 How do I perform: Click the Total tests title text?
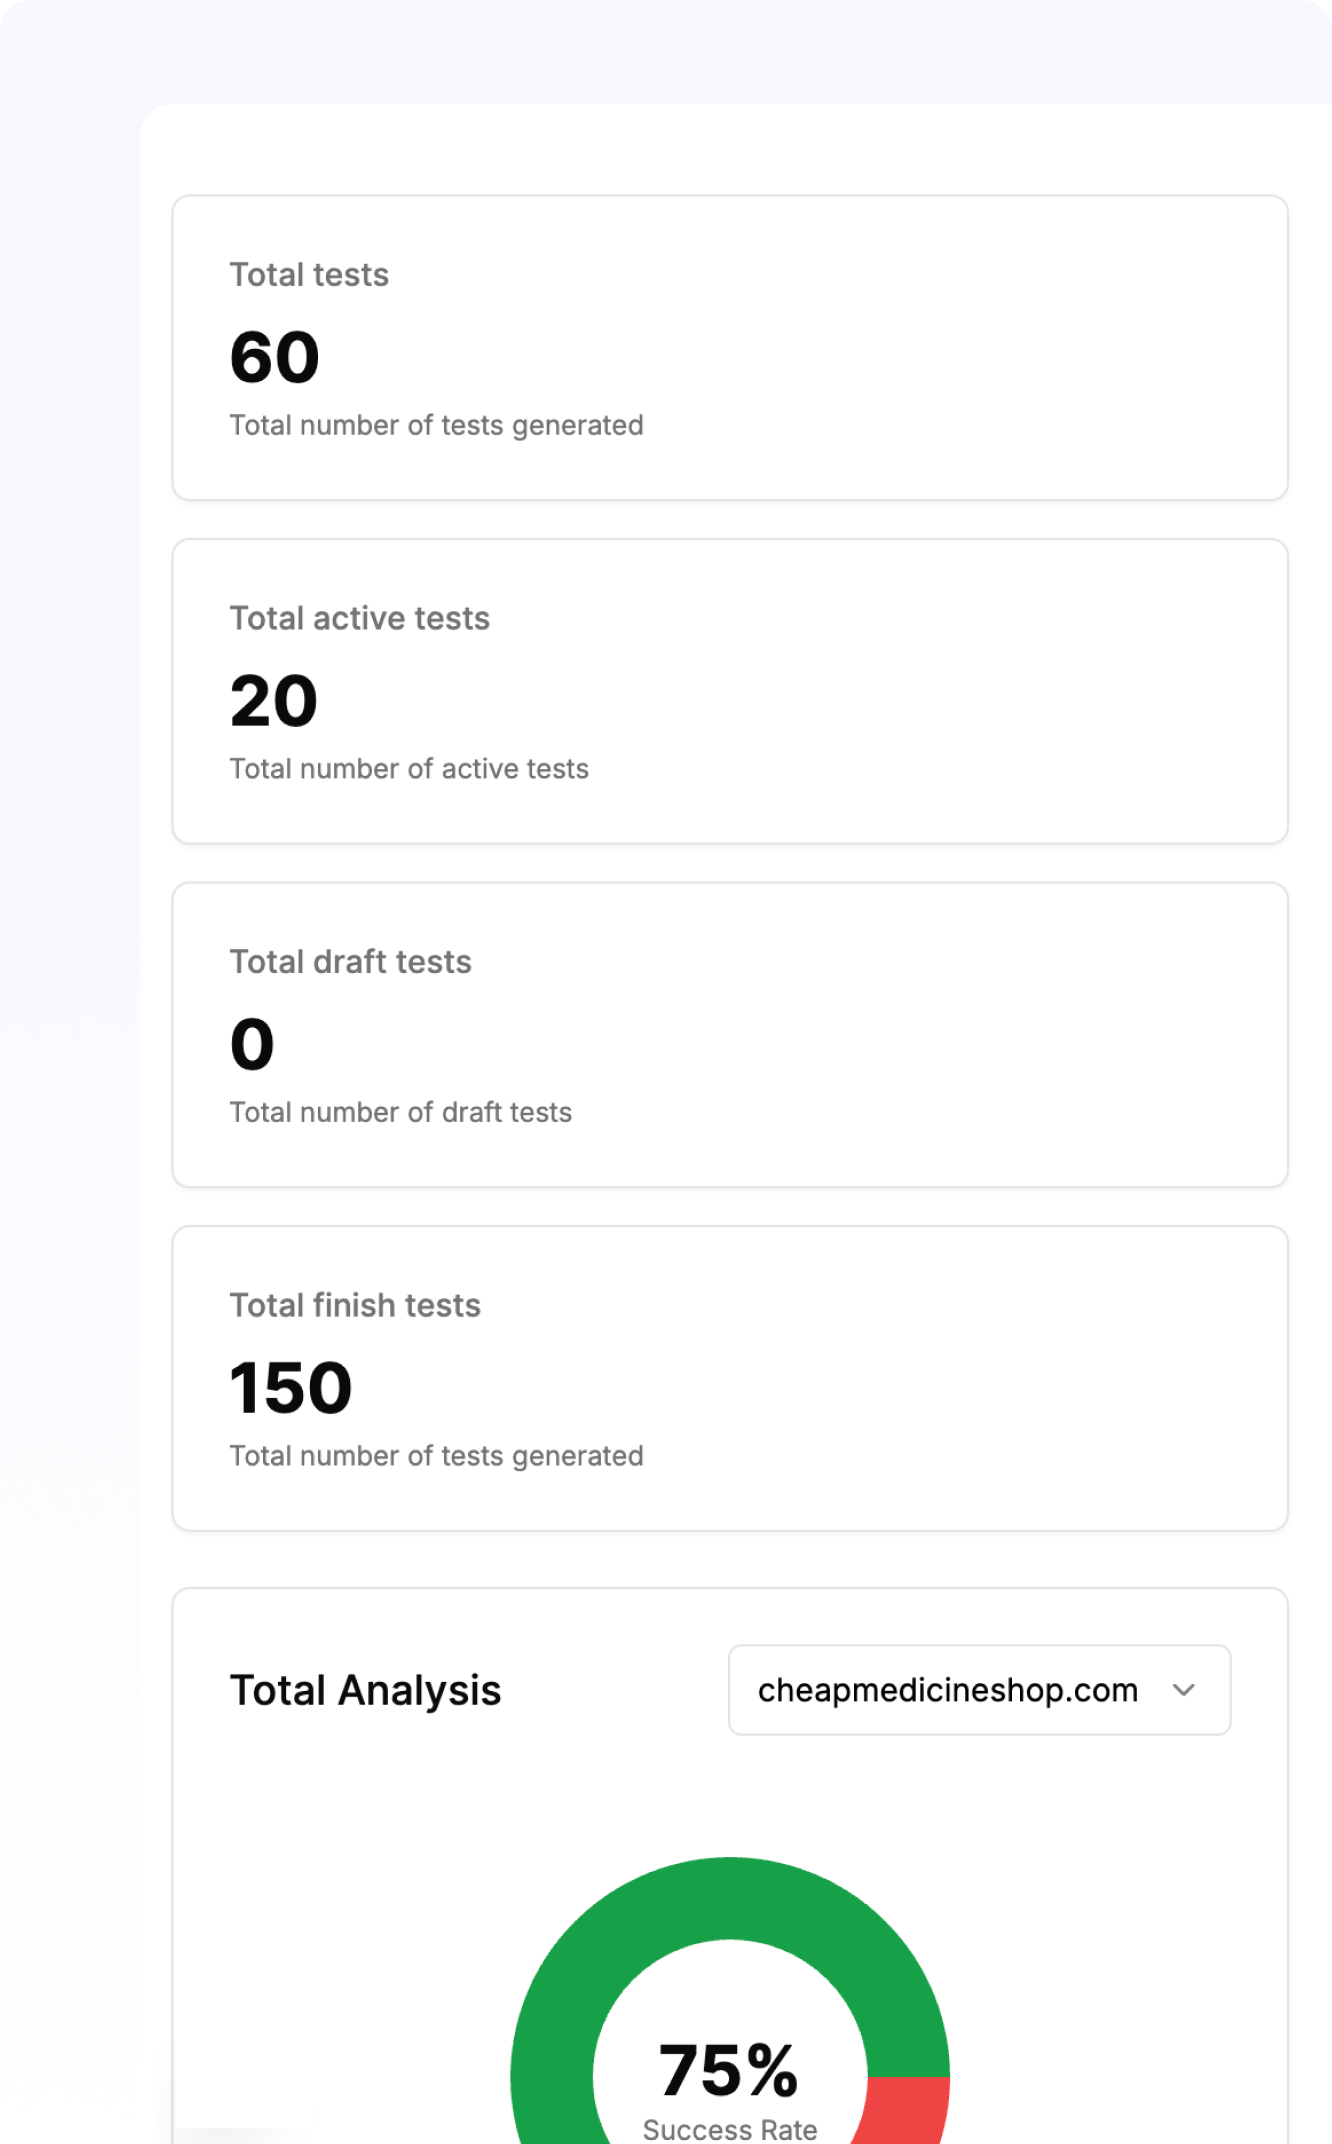[x=309, y=275]
